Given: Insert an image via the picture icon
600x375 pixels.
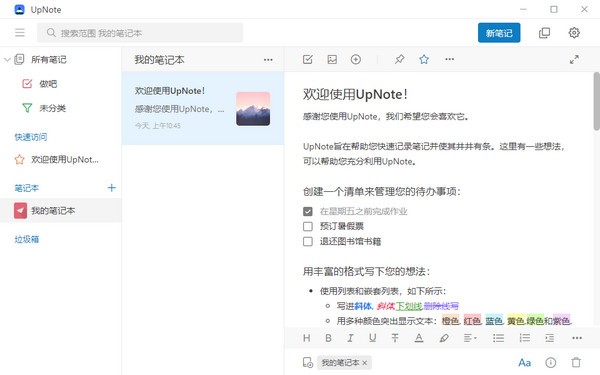Looking at the screenshot, I should tap(332, 59).
